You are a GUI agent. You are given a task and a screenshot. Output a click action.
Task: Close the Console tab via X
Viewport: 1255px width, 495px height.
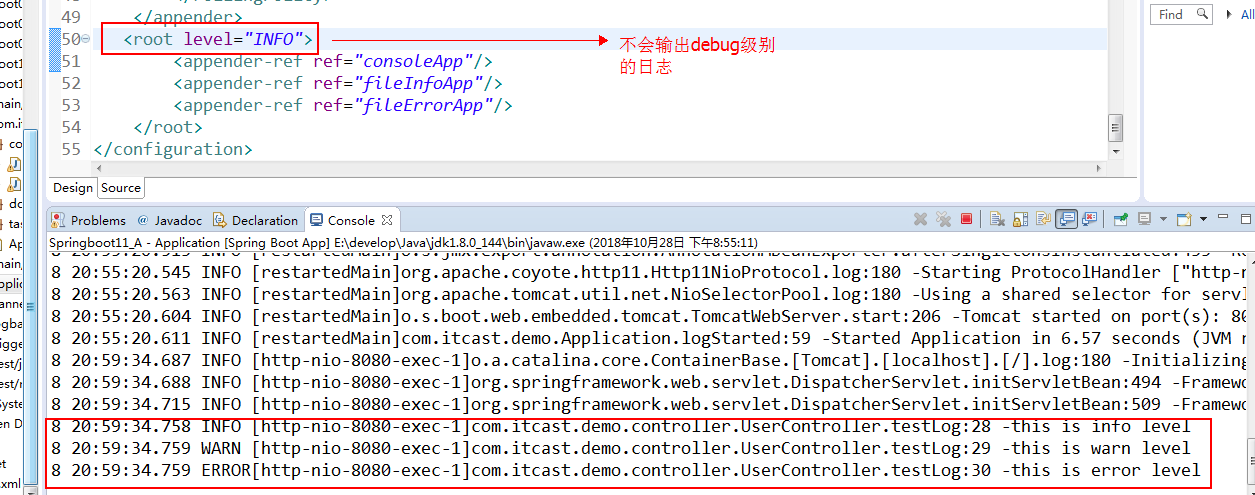tap(388, 220)
